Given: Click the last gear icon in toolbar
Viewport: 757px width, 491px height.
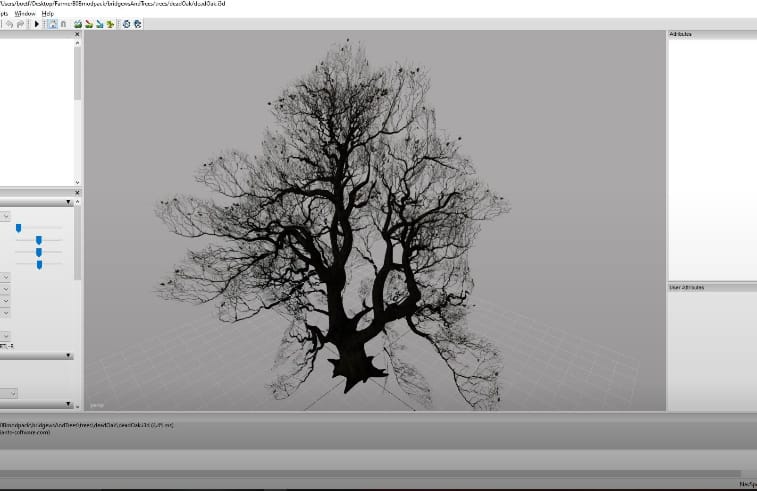Looking at the screenshot, I should pyautogui.click(x=137, y=24).
